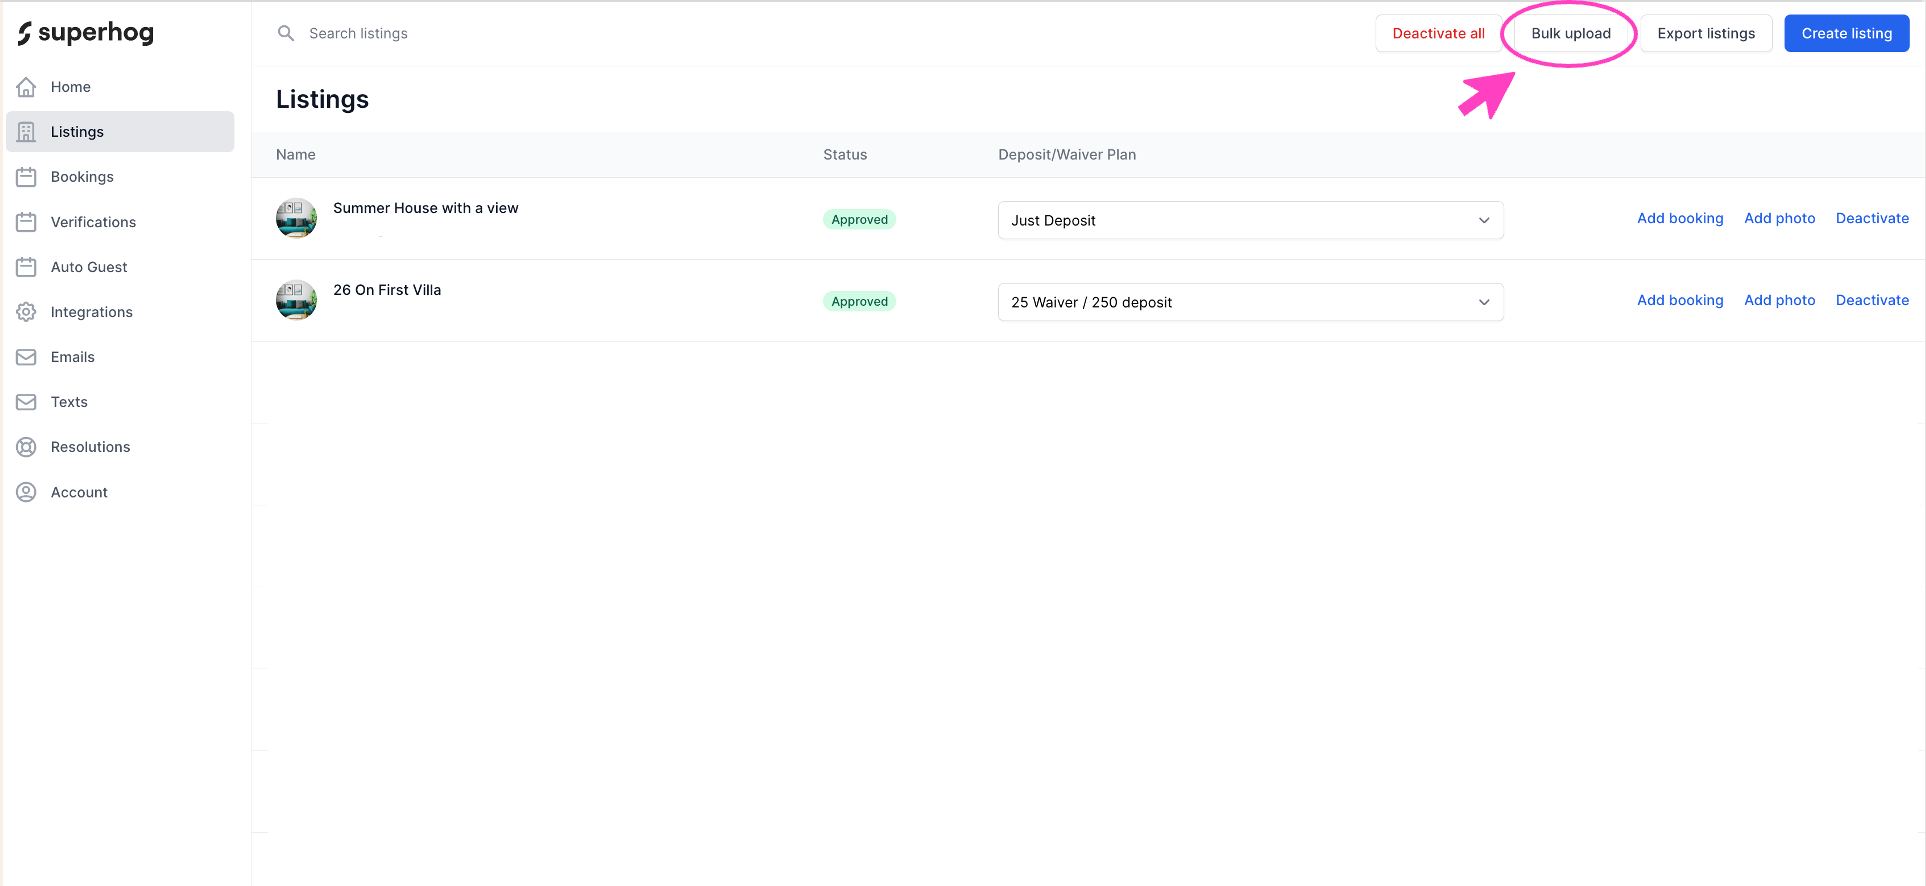Screen dimensions: 1926x886
Task: Click the Texts envelope icon
Action: pos(27,402)
